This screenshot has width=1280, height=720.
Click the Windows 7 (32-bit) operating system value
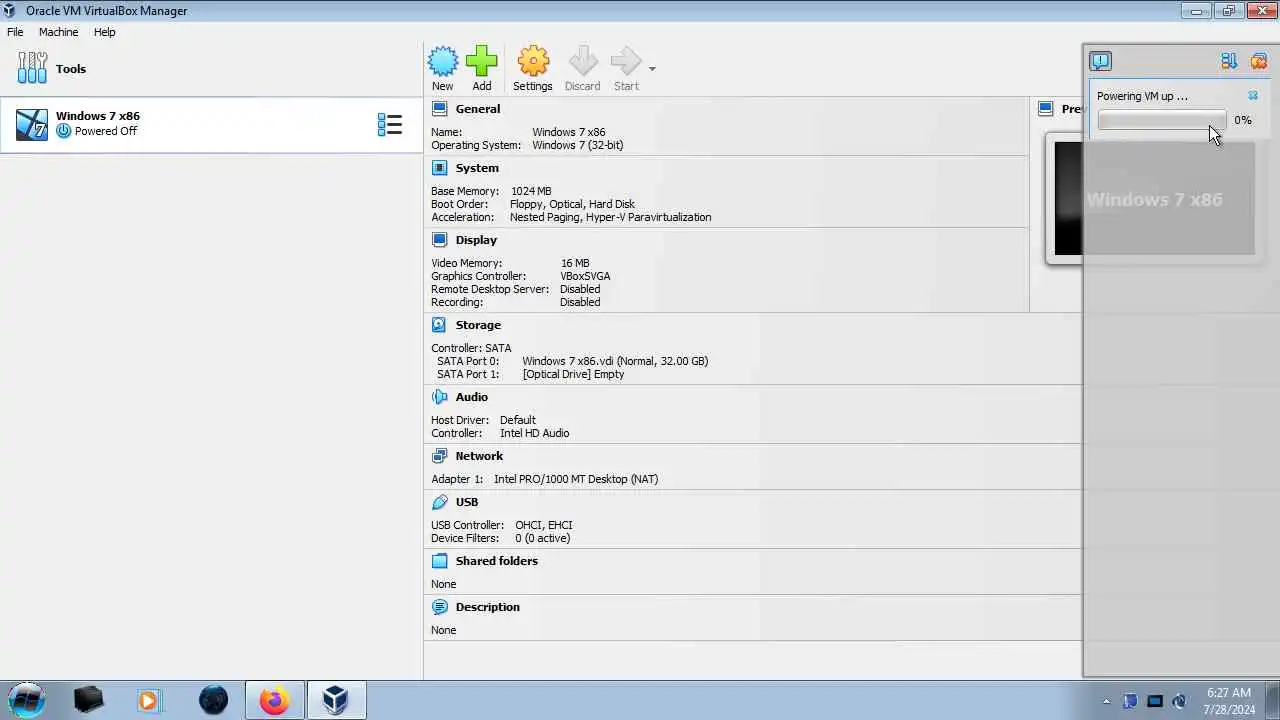click(x=577, y=145)
